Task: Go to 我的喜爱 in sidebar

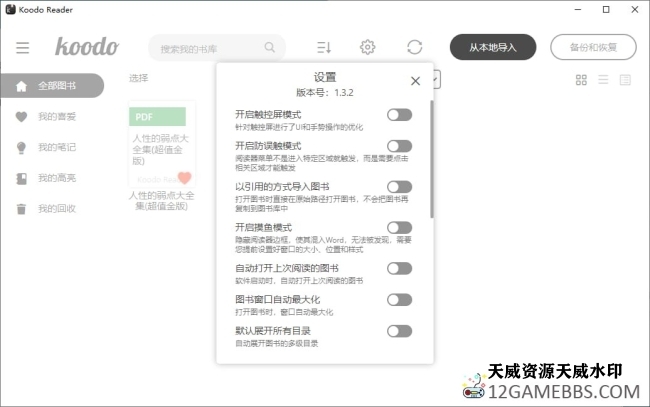Action: pyautogui.click(x=56, y=116)
